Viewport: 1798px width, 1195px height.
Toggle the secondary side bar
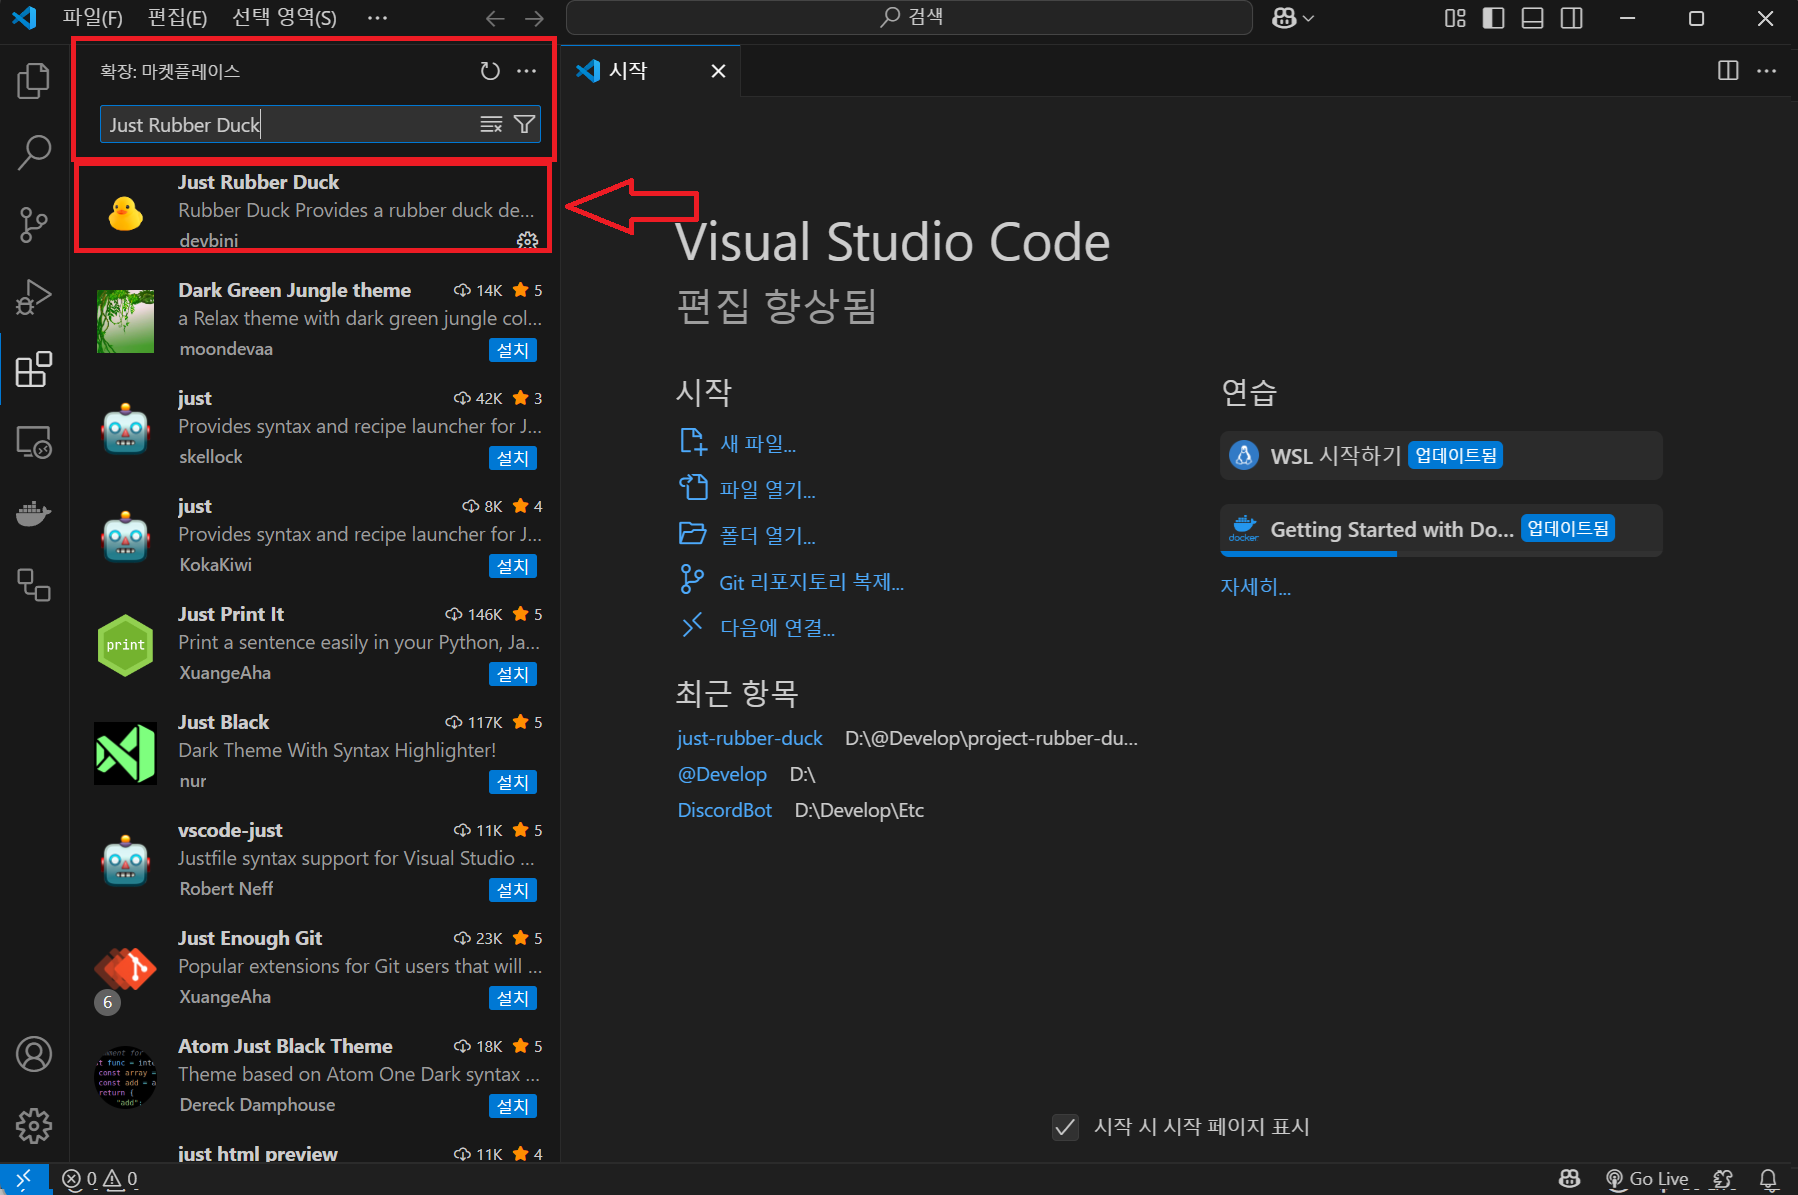tap(1572, 18)
